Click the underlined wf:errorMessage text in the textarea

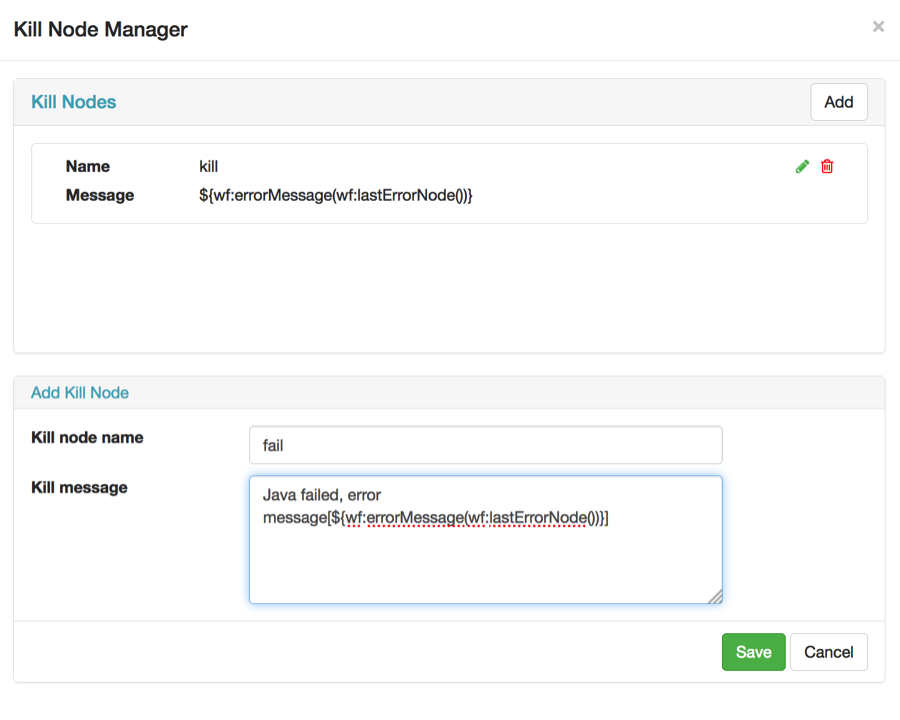[390, 518]
